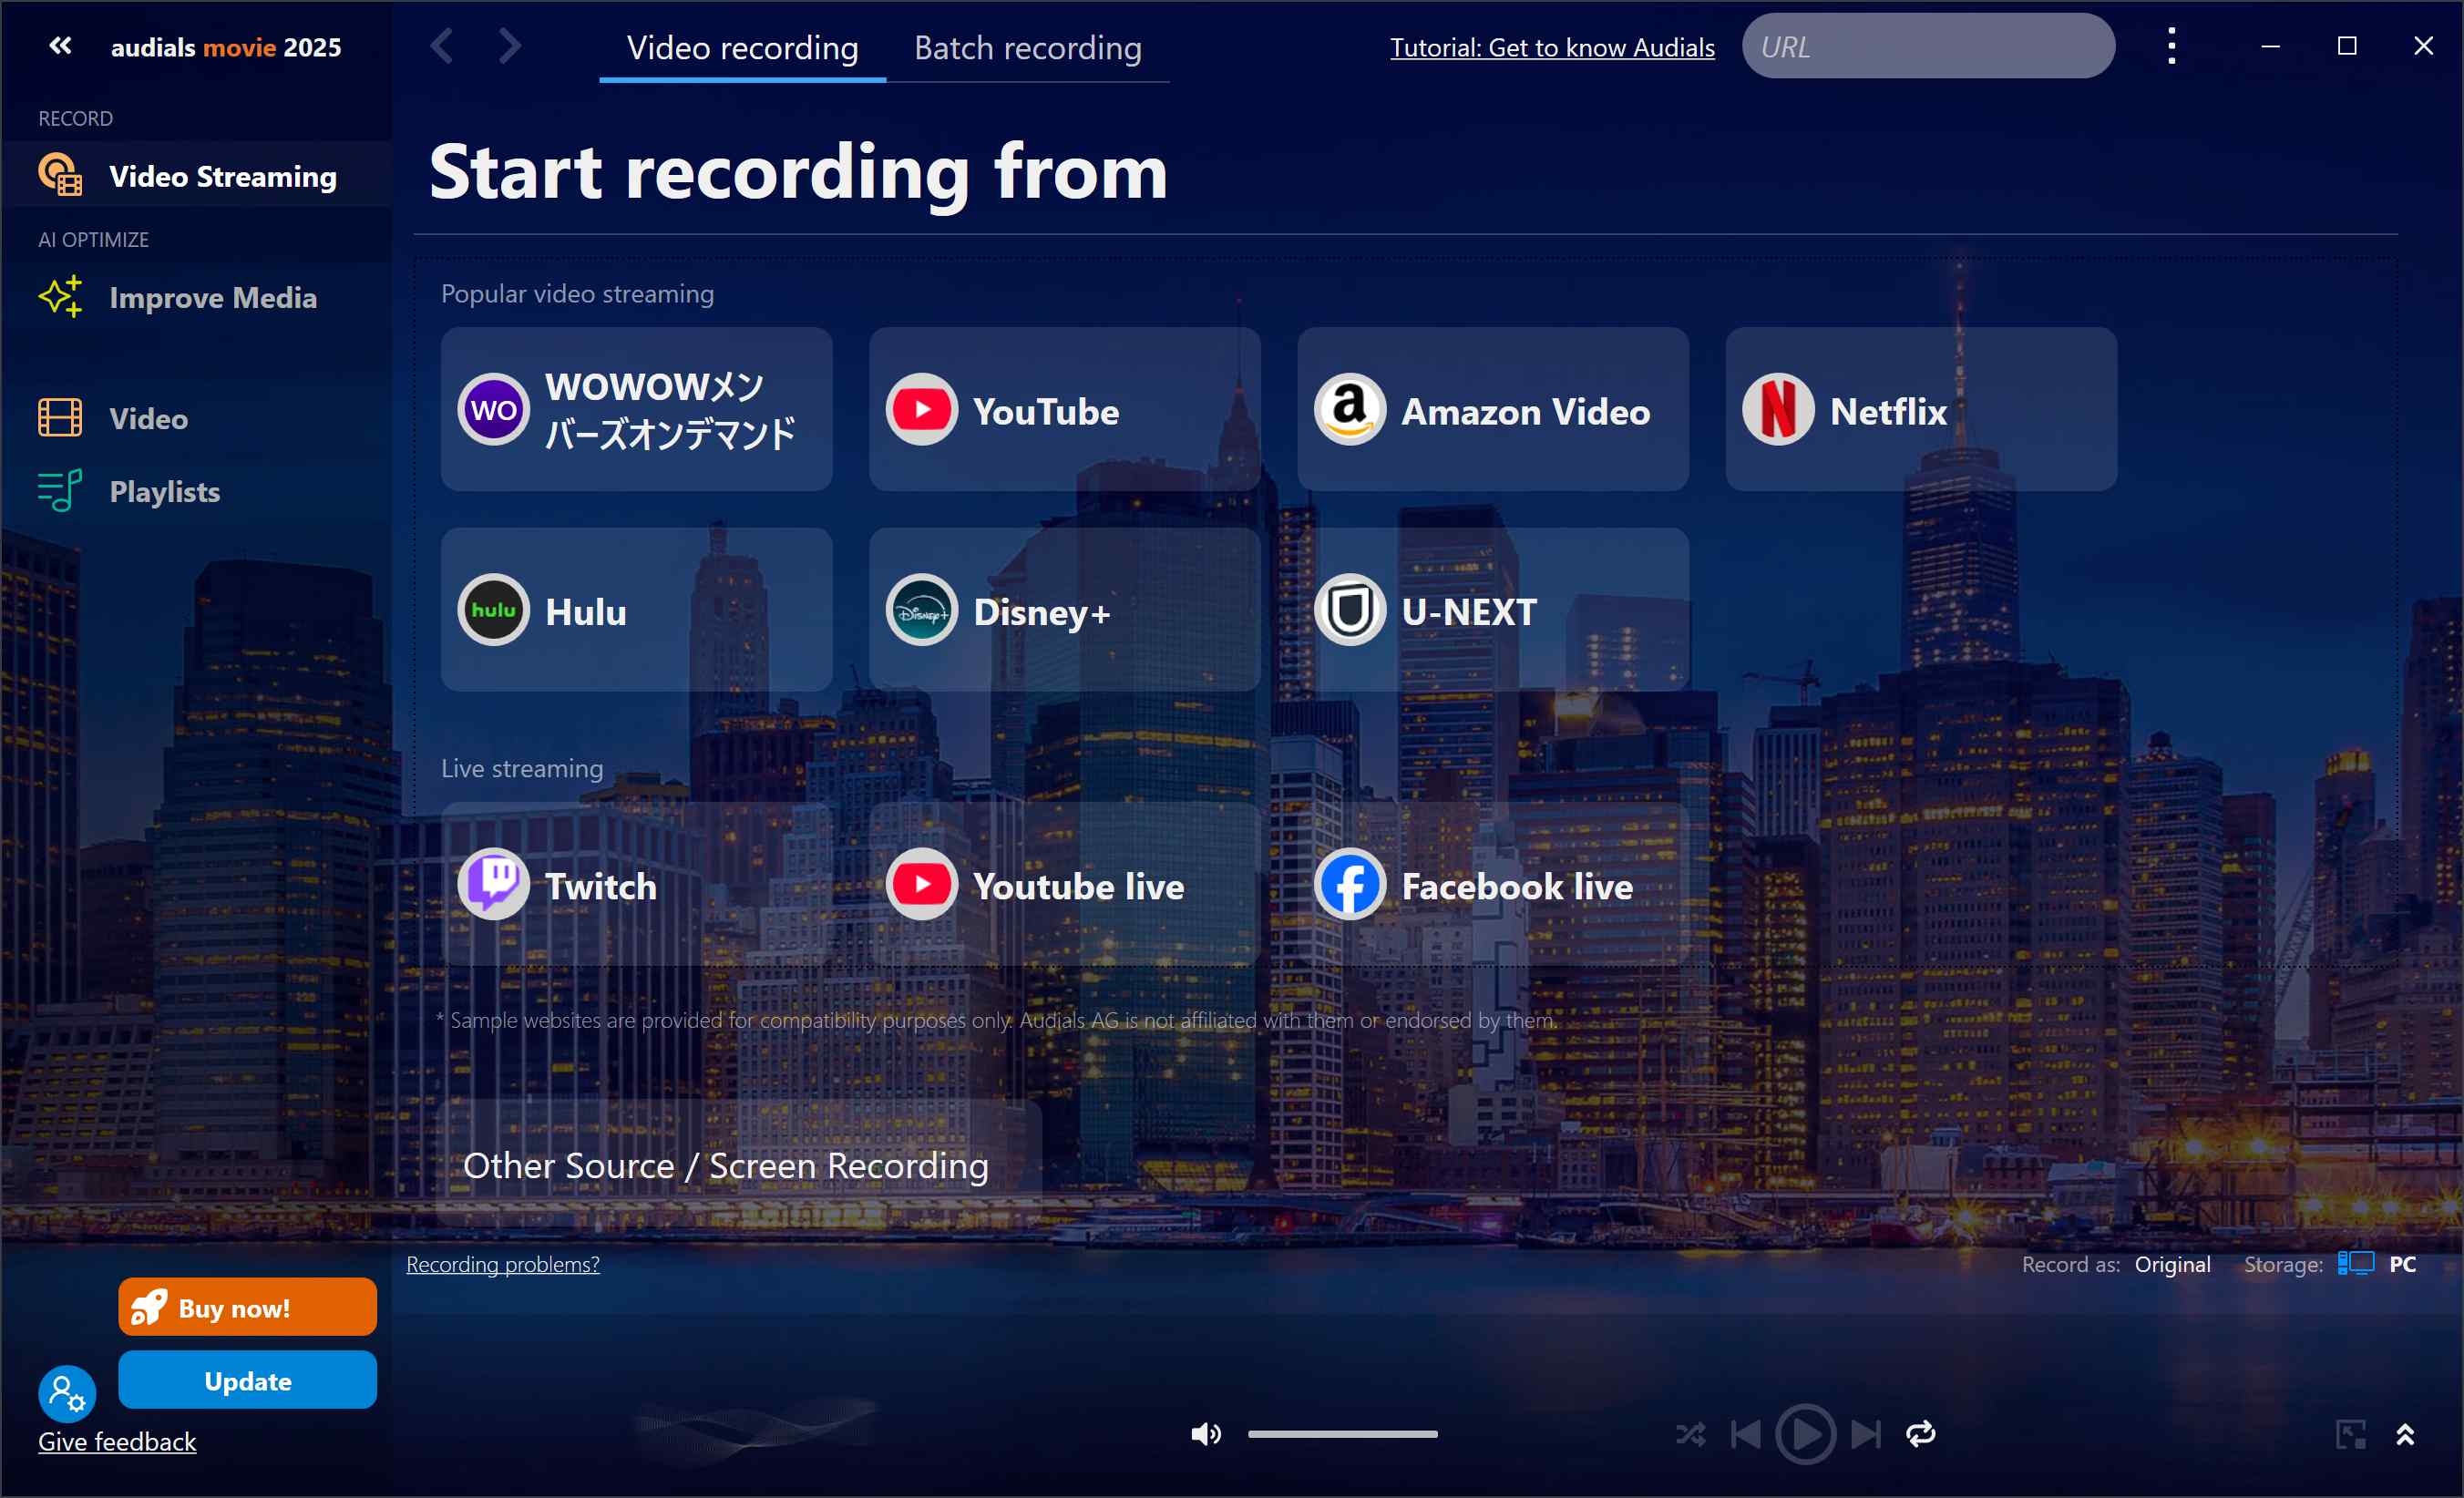Switch to Batch recording tab

click(x=1027, y=47)
